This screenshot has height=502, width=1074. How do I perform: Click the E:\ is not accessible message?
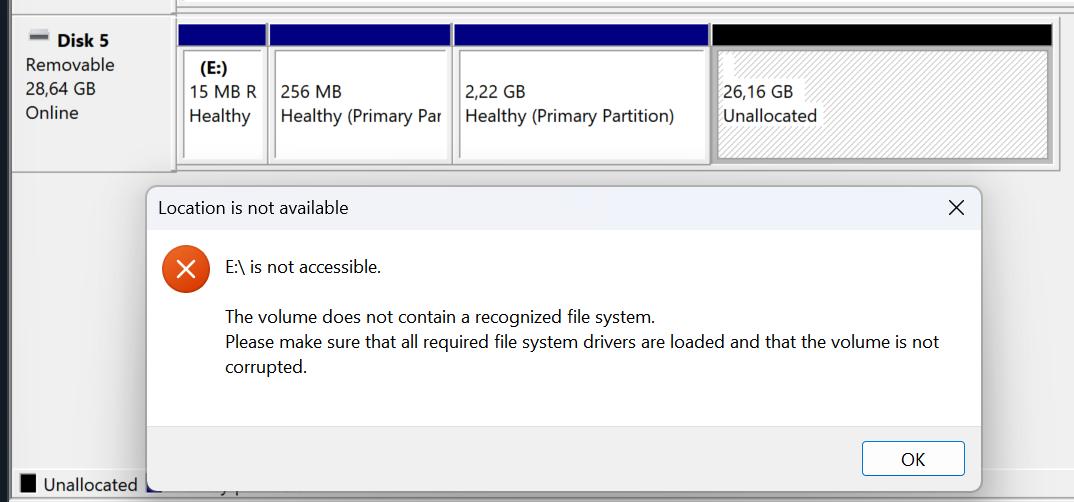[303, 267]
